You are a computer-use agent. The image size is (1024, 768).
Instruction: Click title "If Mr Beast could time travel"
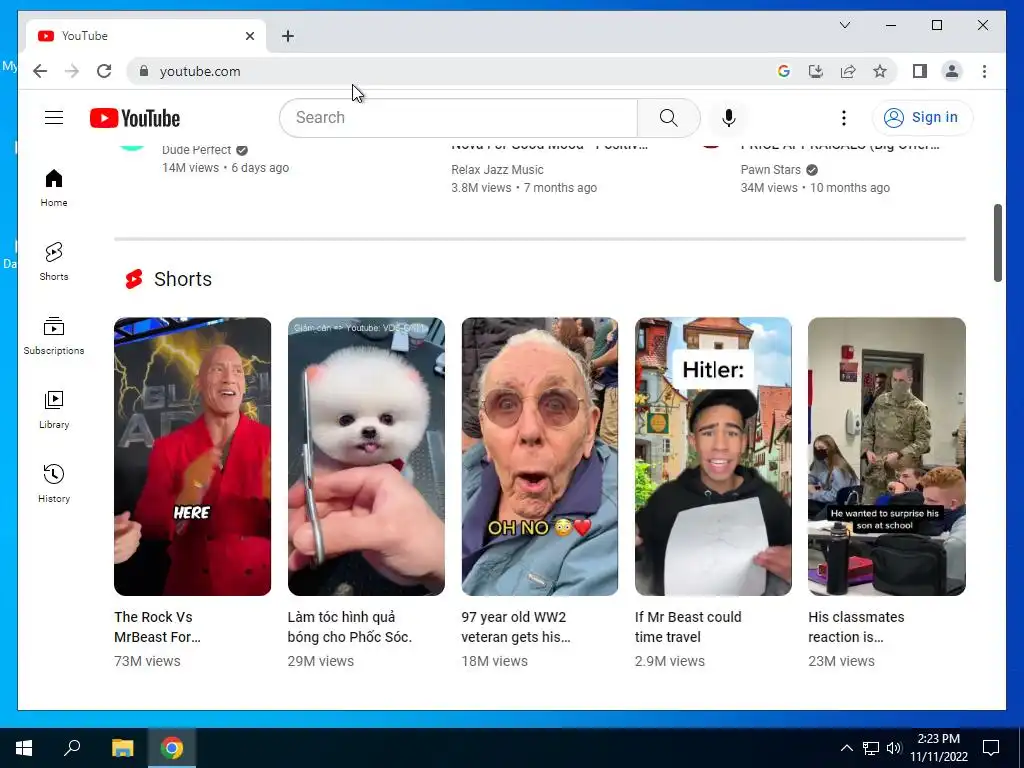(688, 627)
